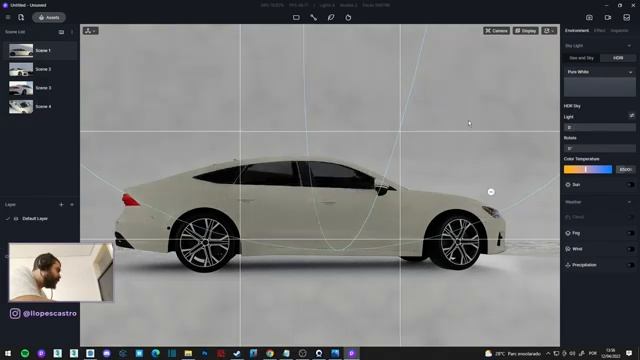Switch to the Effect tab
The width and height of the screenshot is (640, 360).
(600, 31)
